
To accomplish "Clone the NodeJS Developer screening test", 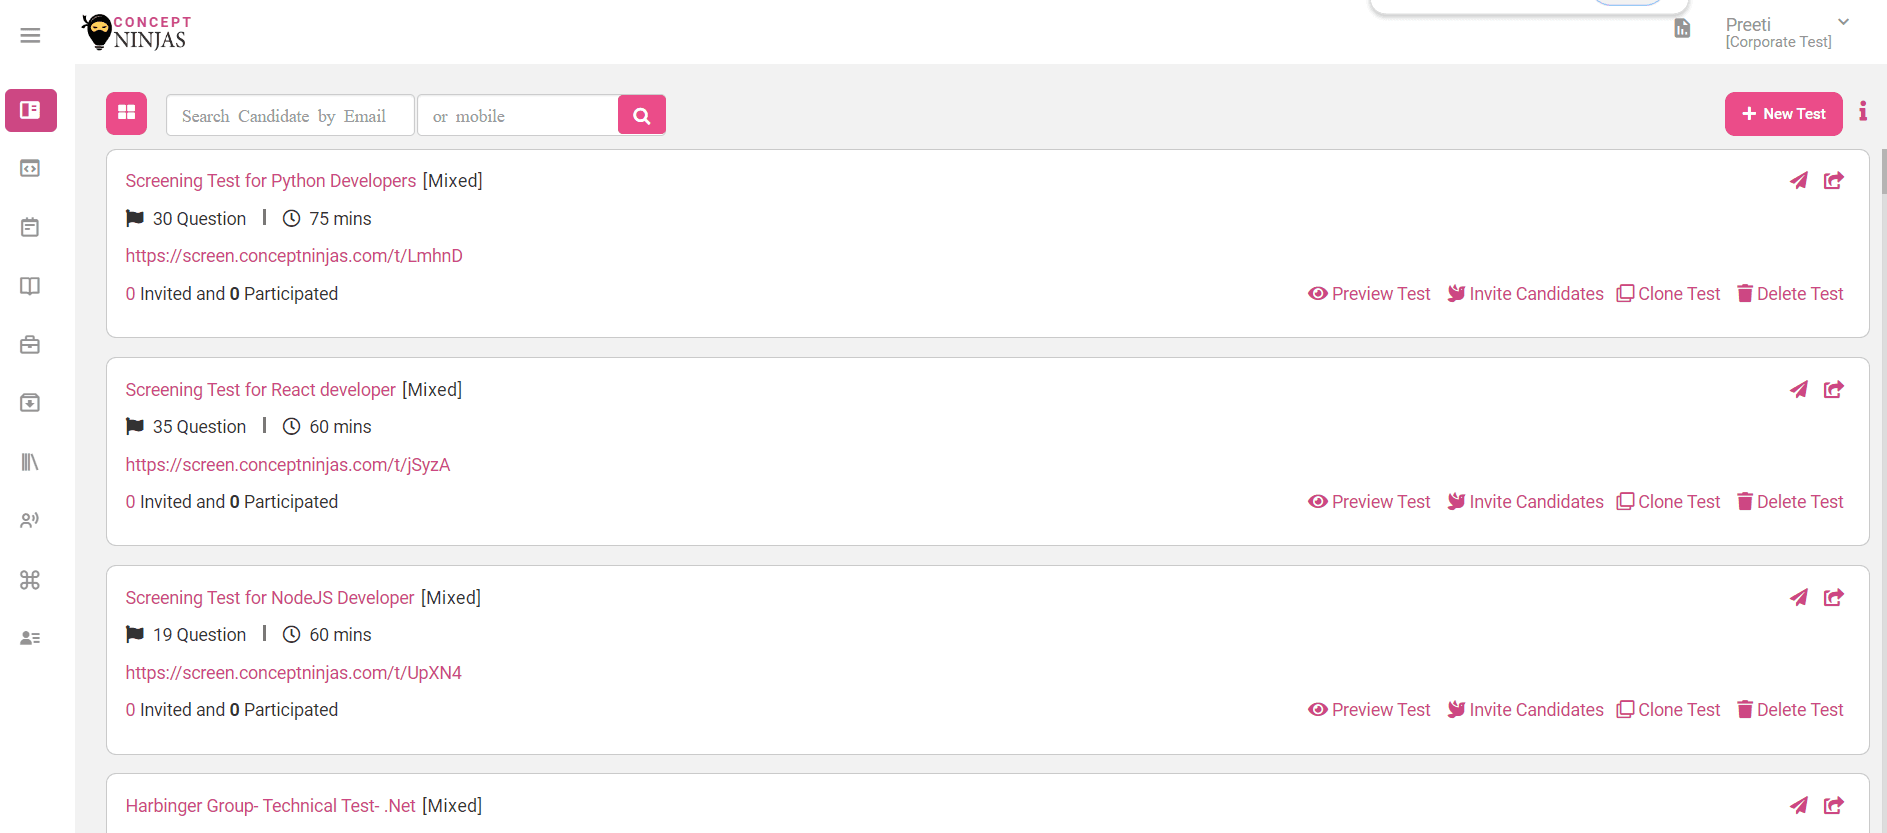I will click(1668, 710).
